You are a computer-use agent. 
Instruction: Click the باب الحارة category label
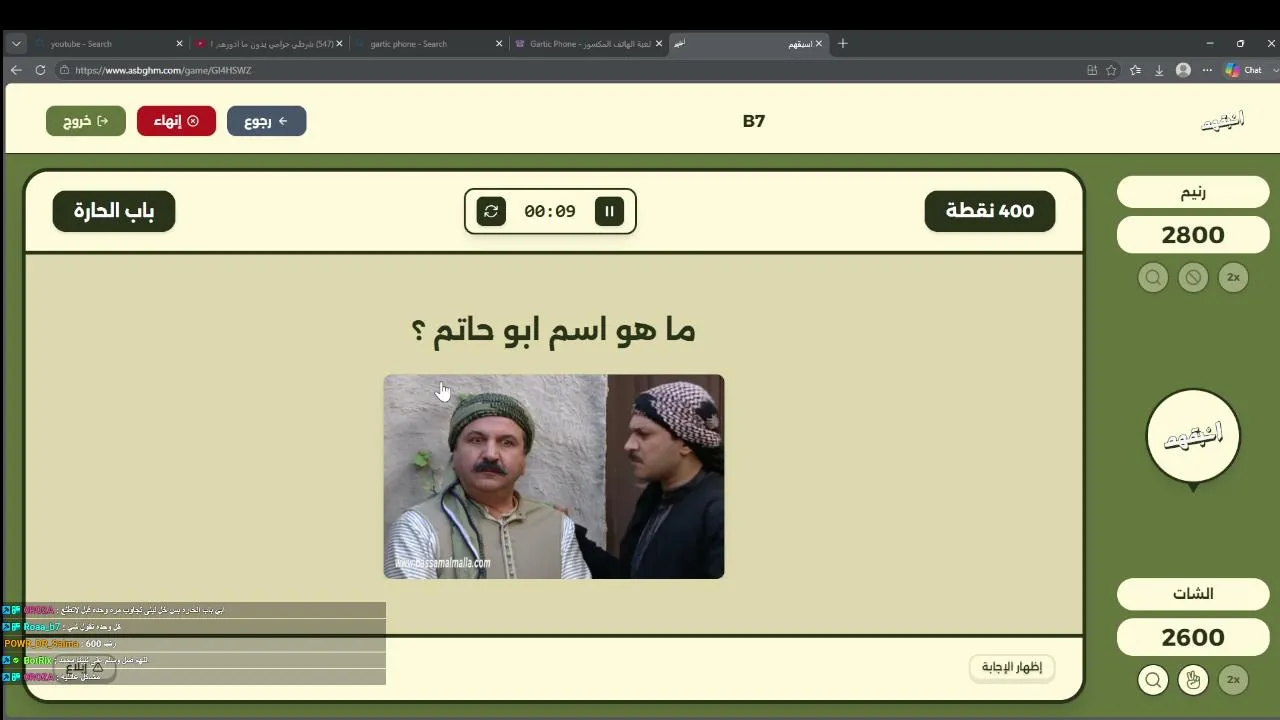(114, 211)
